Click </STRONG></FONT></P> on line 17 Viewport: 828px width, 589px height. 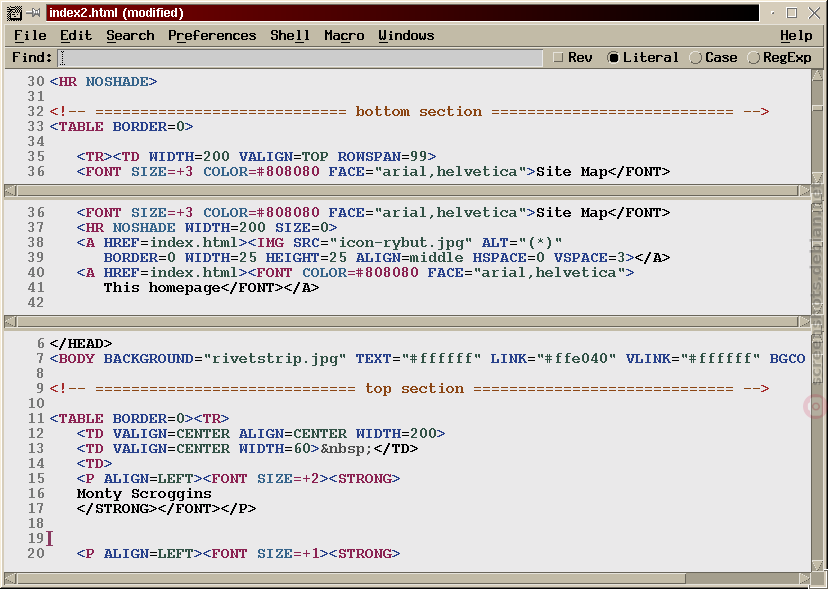(x=166, y=509)
